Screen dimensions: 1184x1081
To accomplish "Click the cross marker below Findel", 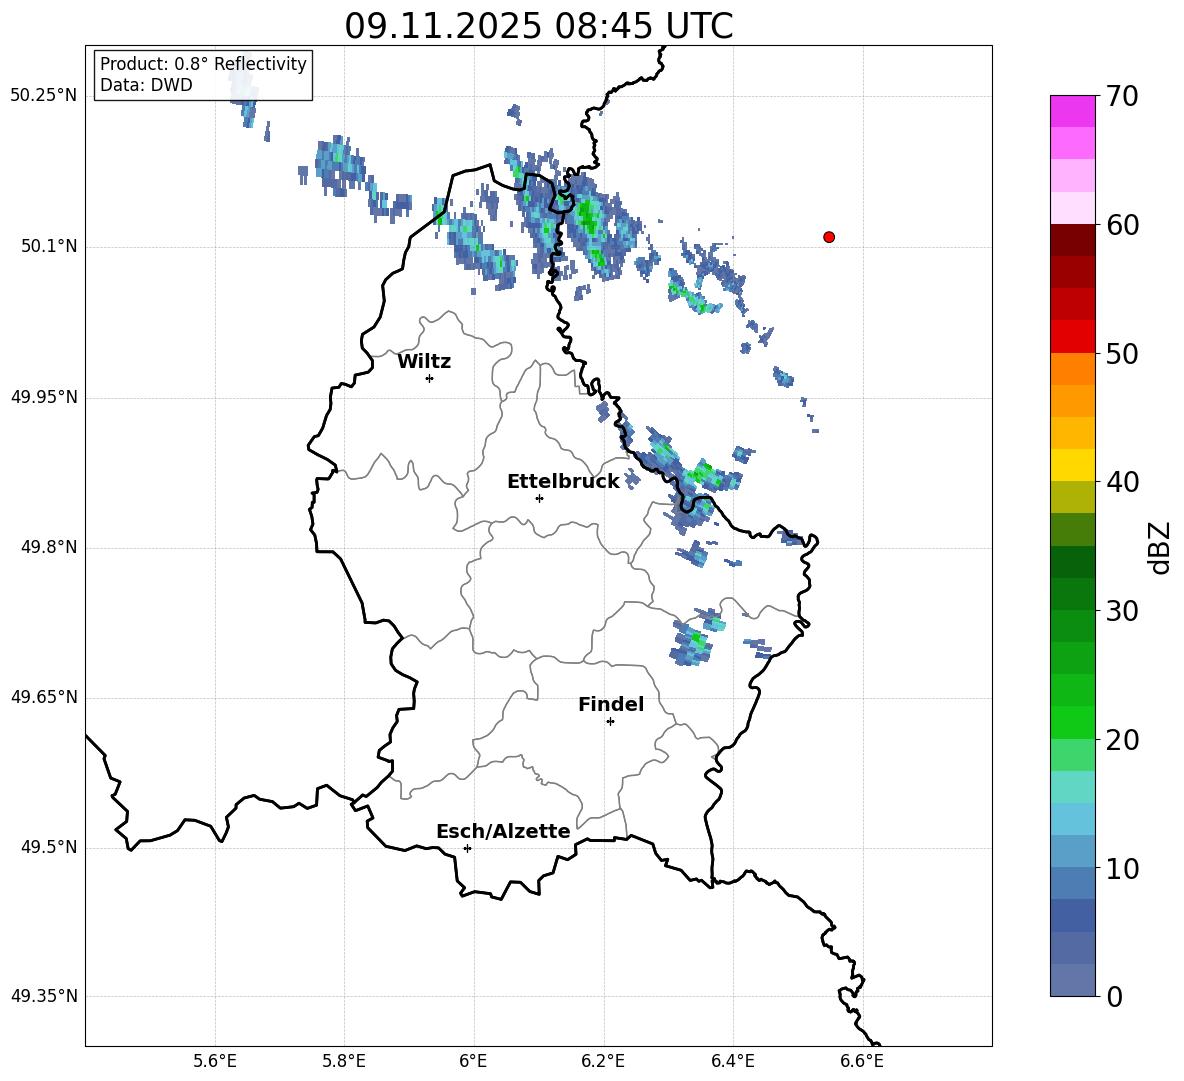I will (610, 722).
